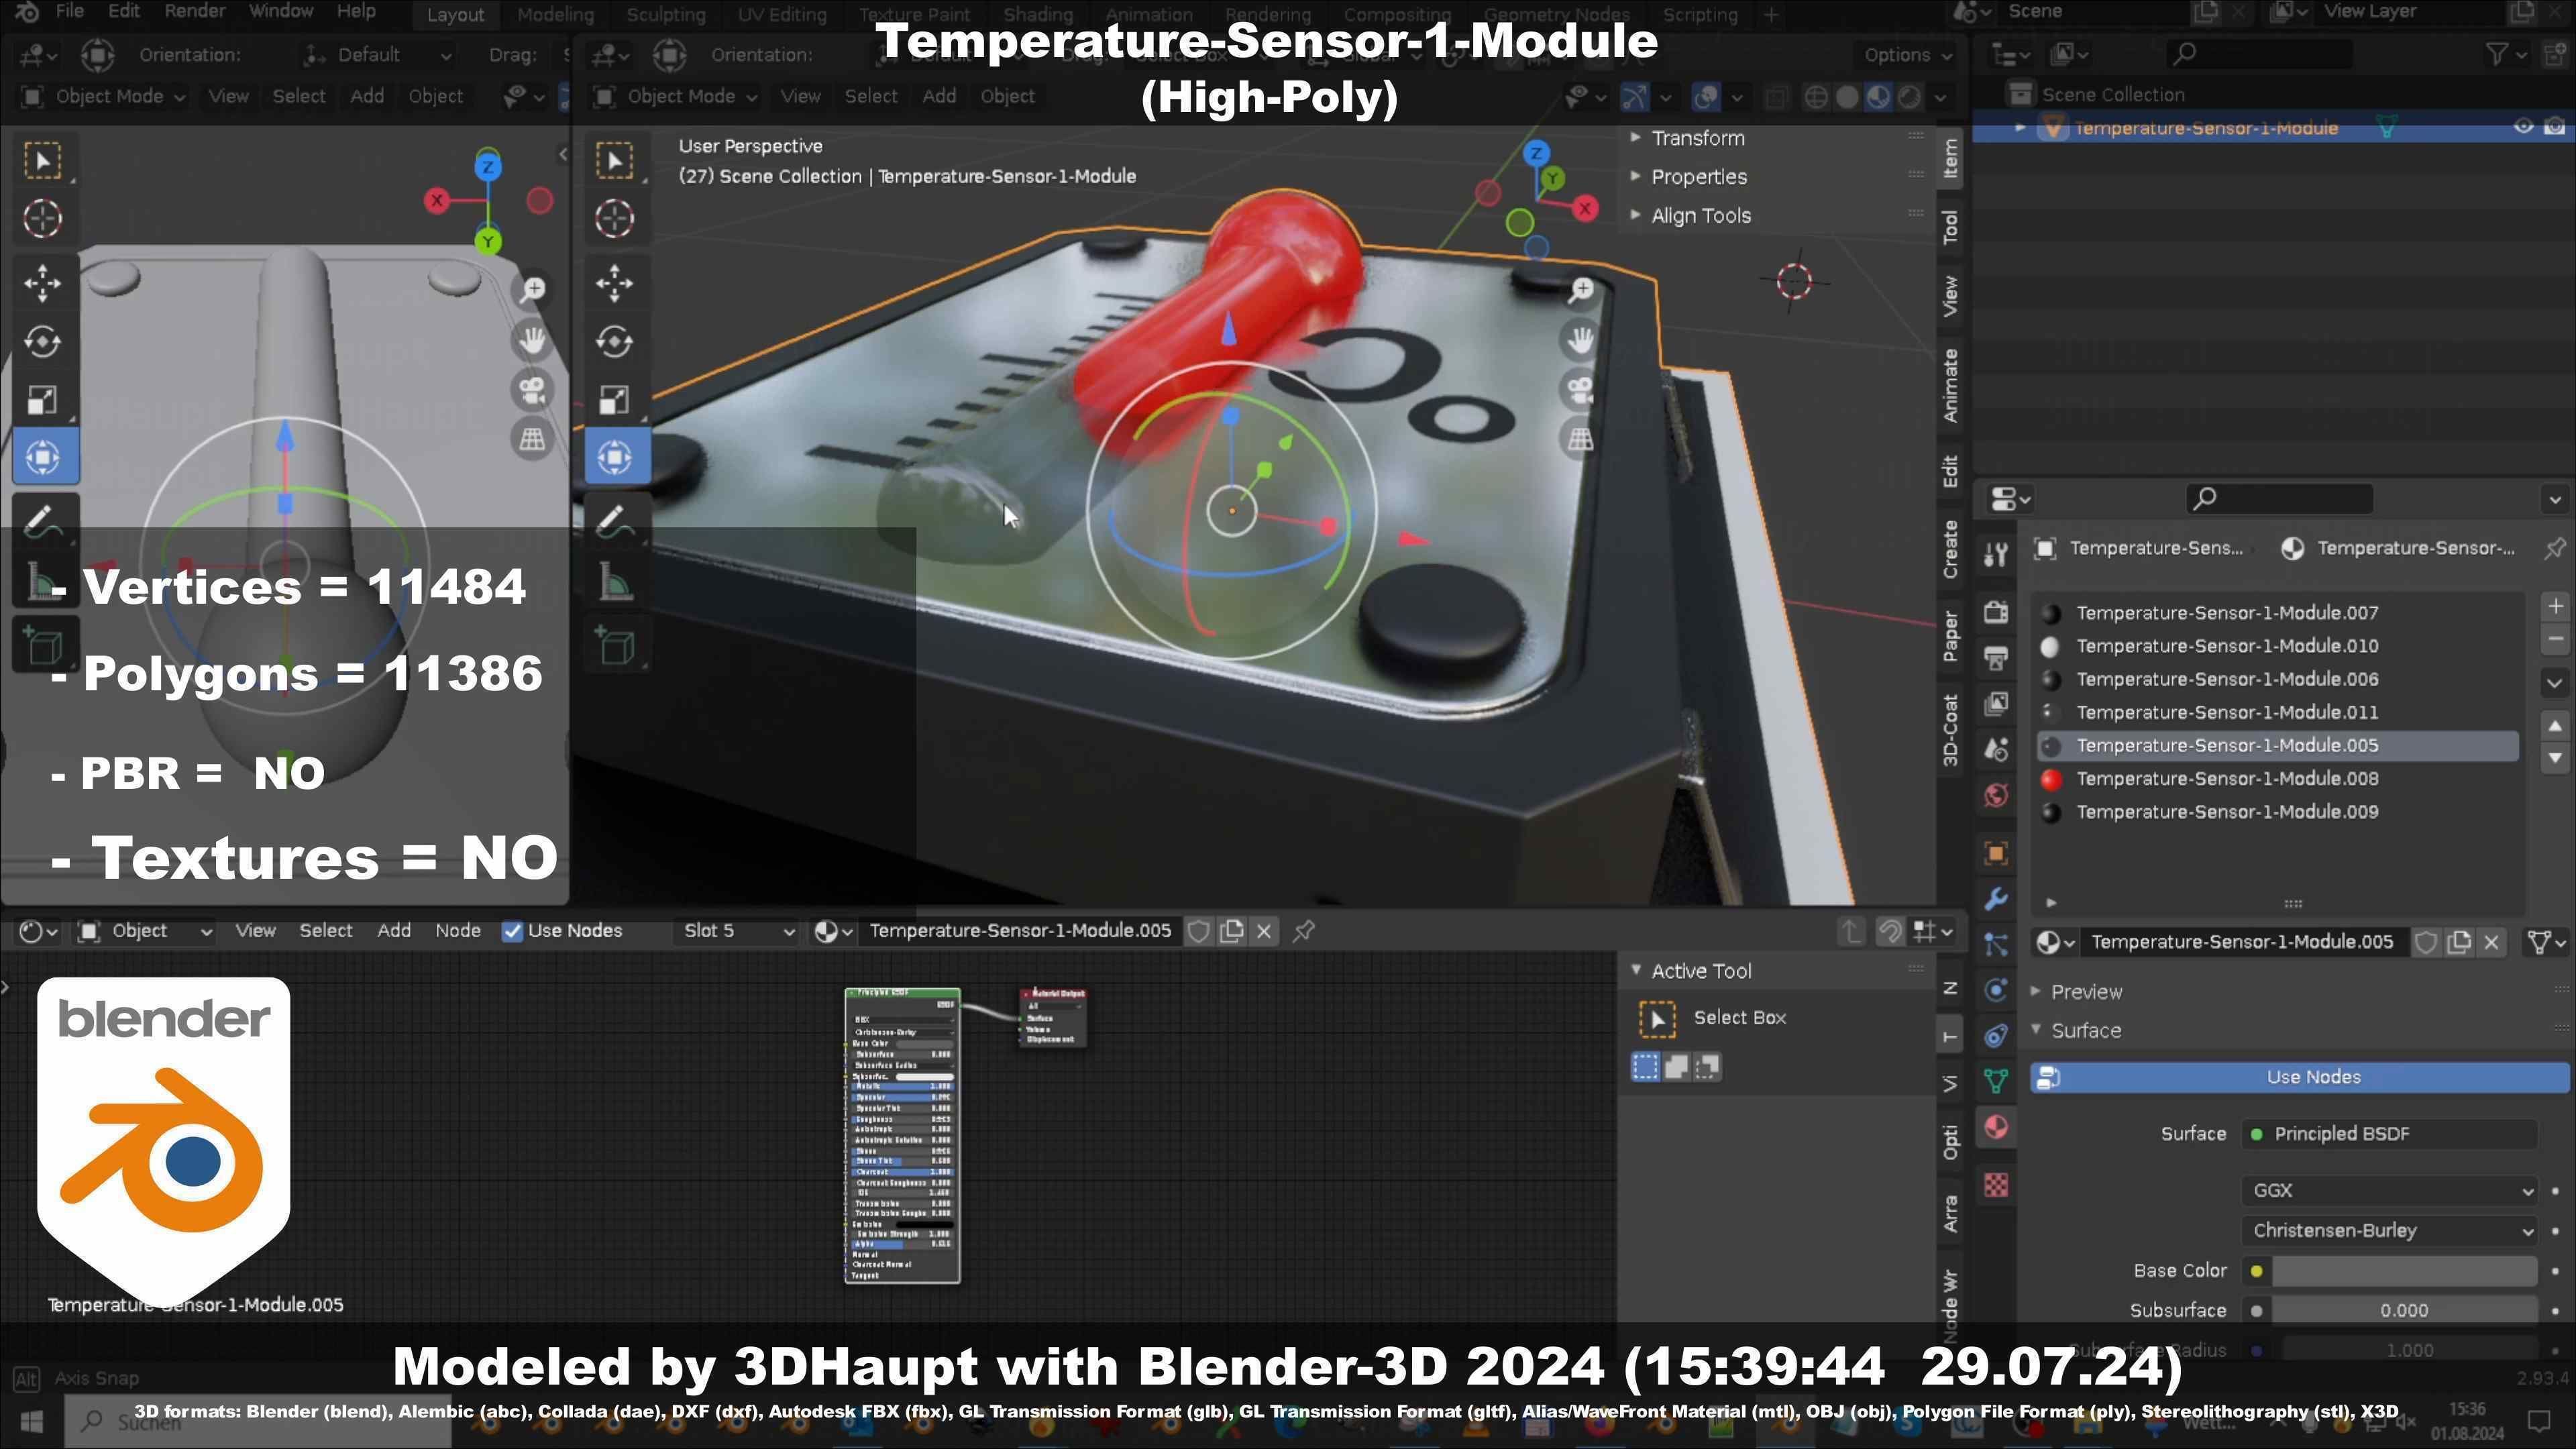Unlink material with X in node header
This screenshot has height=1449, width=2576.
pyautogui.click(x=1264, y=931)
